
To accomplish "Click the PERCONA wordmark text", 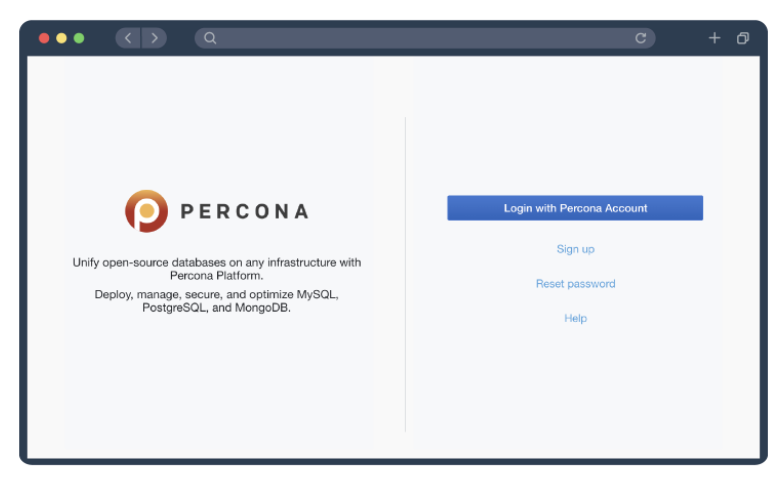I will pyautogui.click(x=245, y=211).
